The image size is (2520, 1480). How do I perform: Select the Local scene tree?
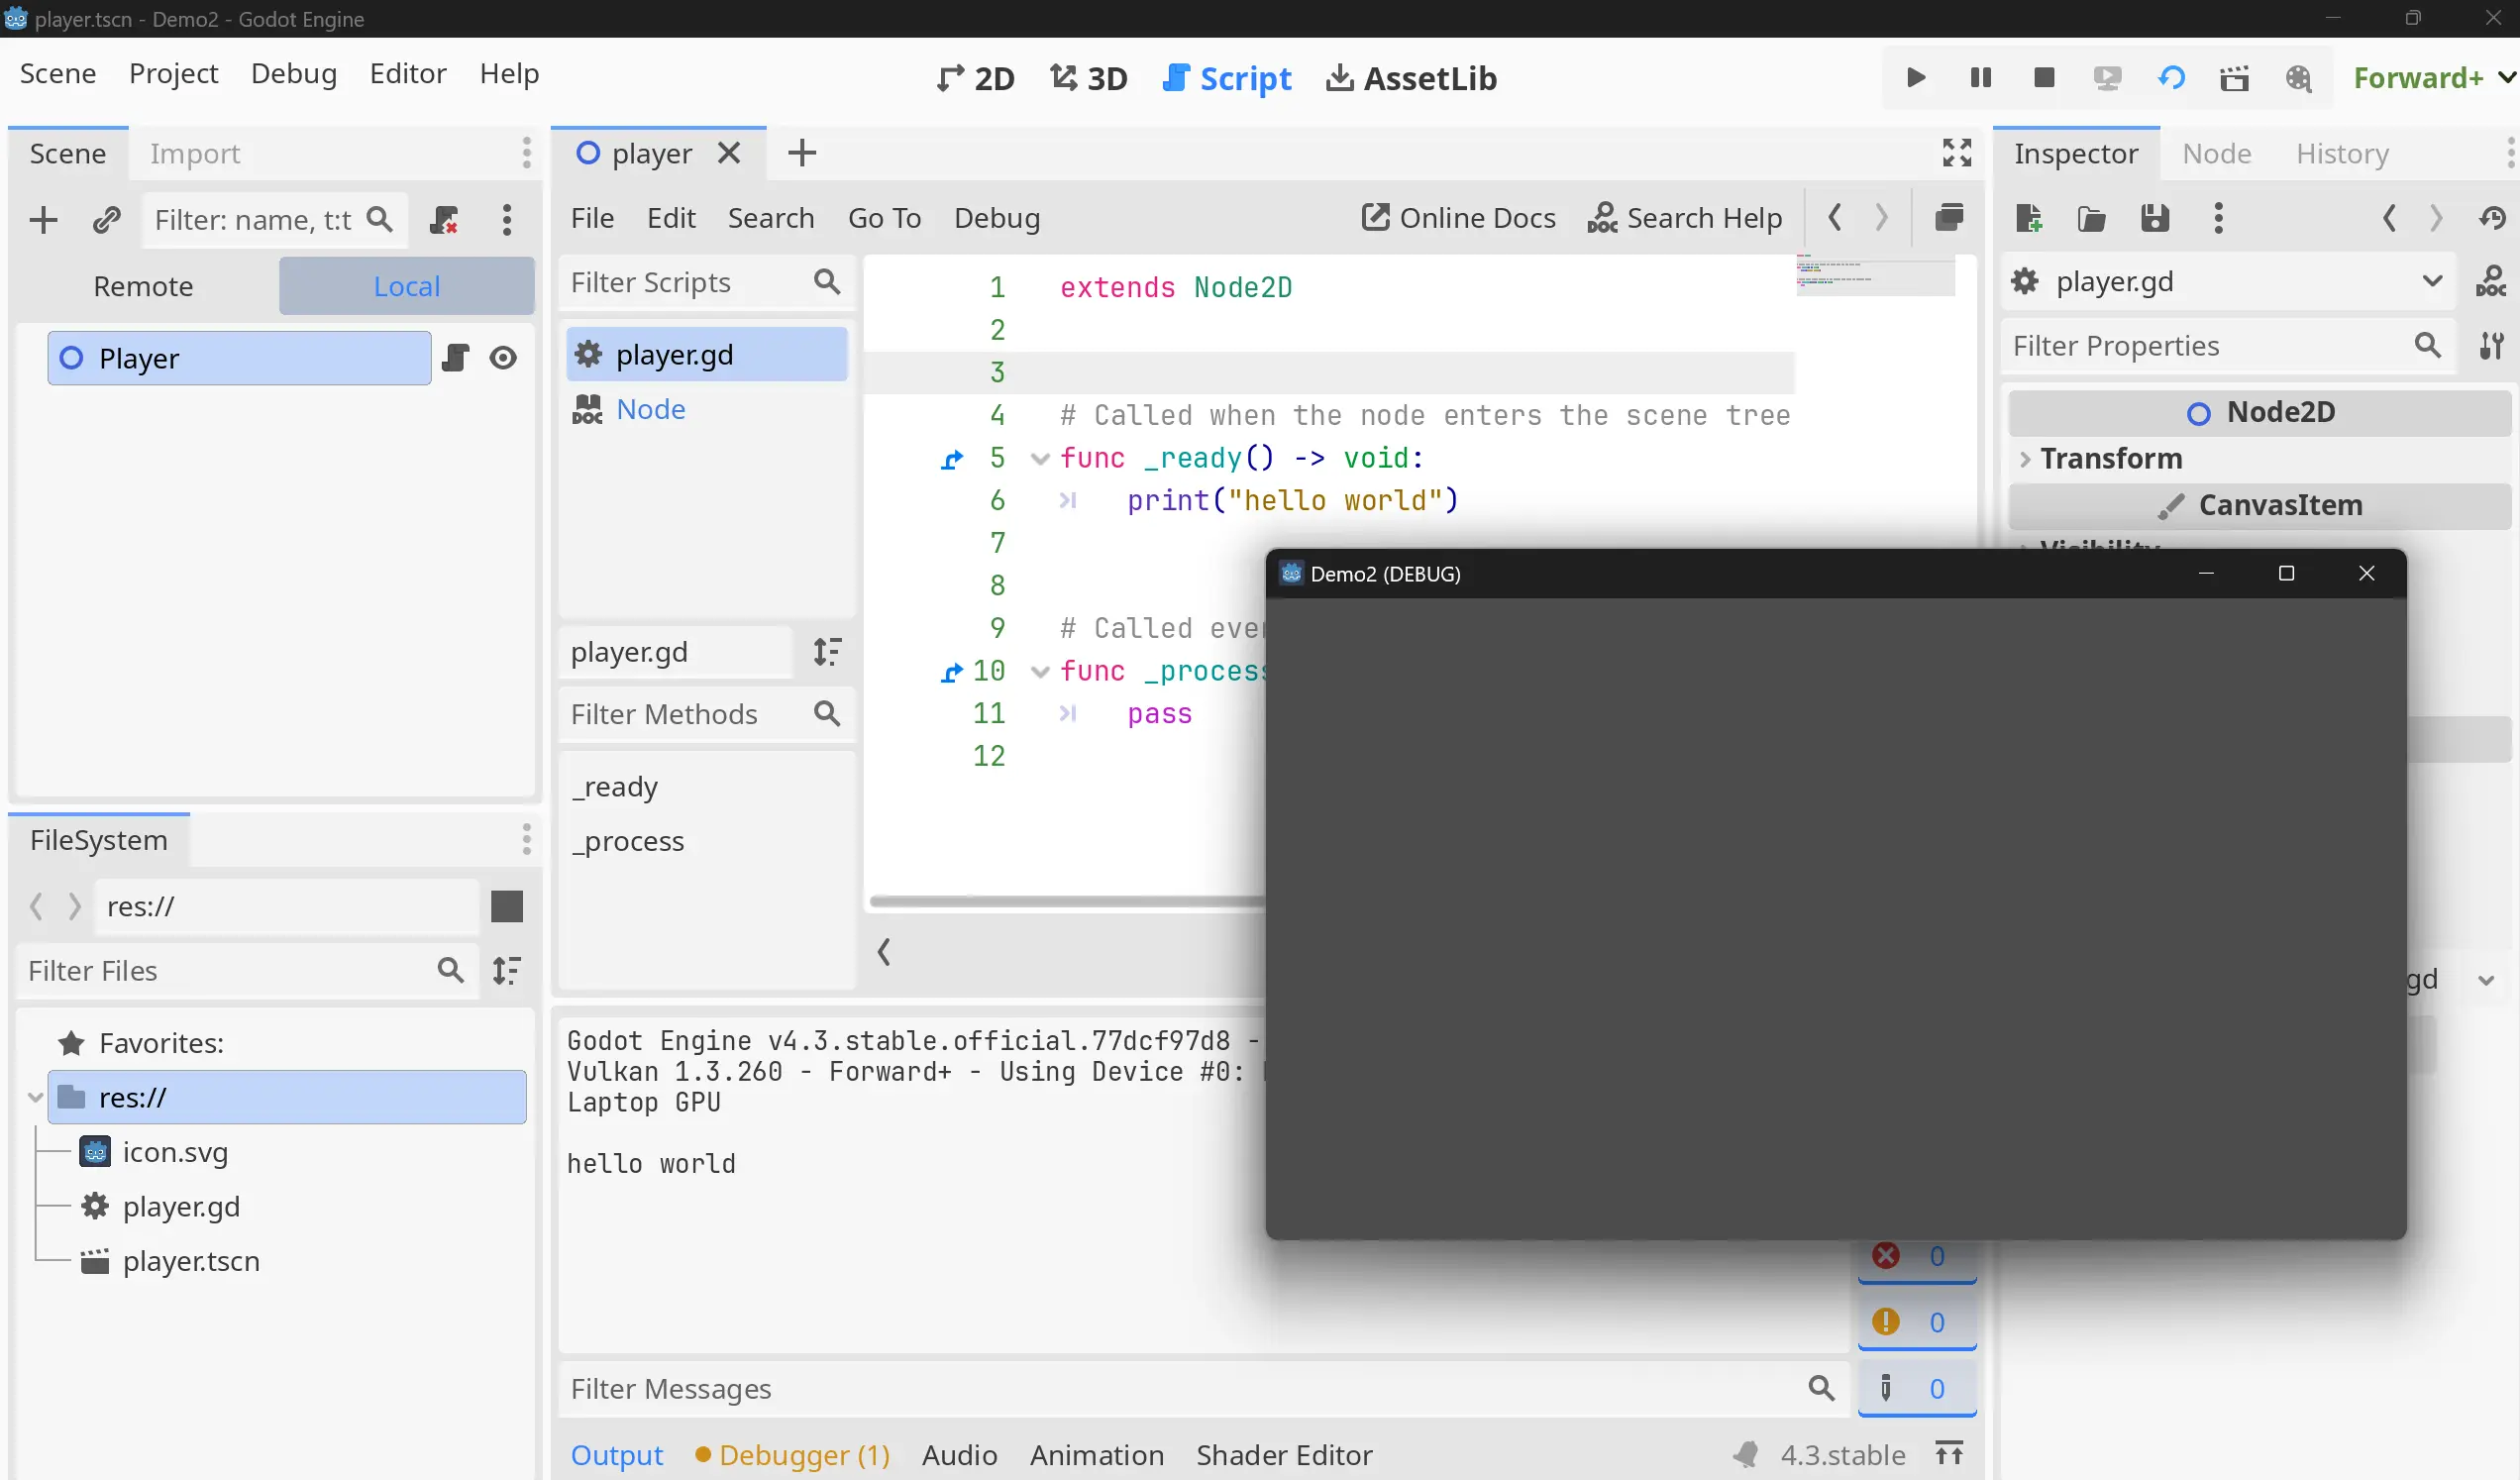coord(406,286)
